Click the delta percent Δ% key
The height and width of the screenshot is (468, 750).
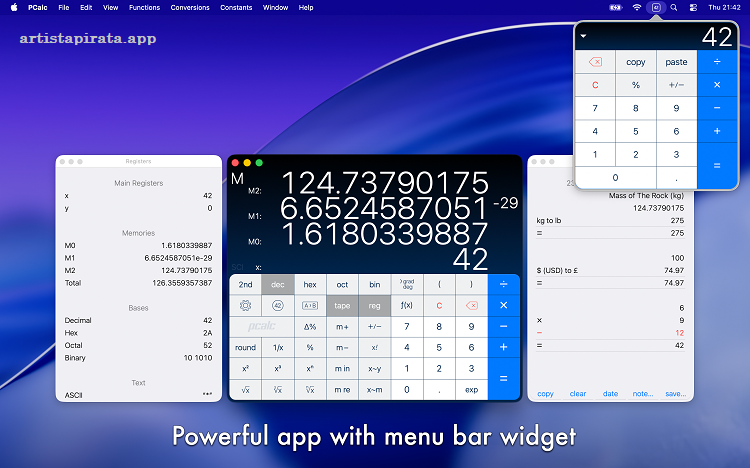point(310,326)
